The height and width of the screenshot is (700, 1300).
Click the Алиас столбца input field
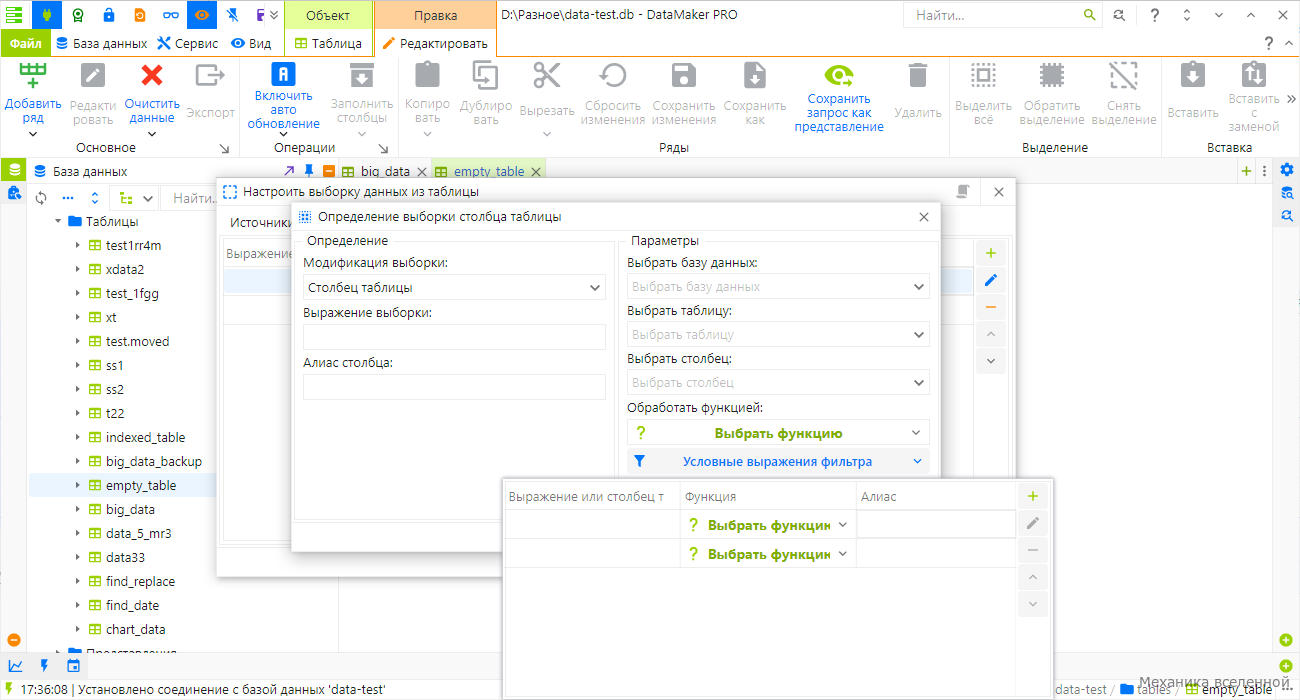coord(454,387)
